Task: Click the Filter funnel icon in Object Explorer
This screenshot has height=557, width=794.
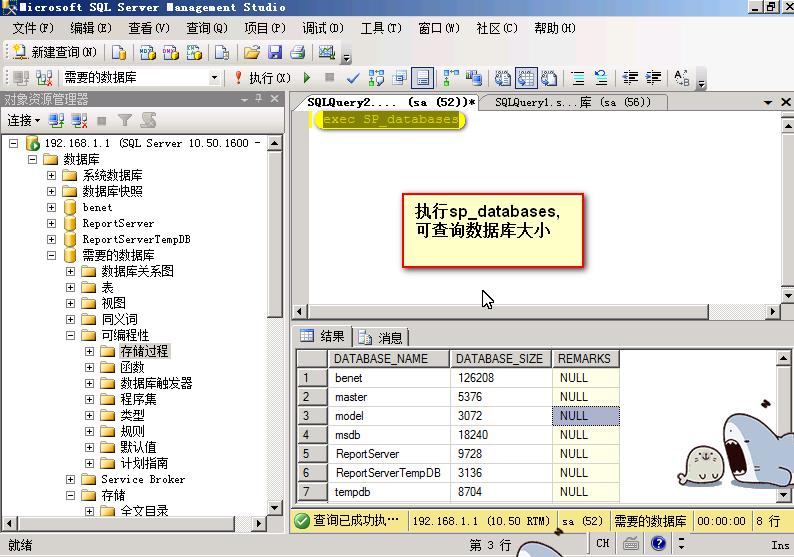Action: point(125,121)
